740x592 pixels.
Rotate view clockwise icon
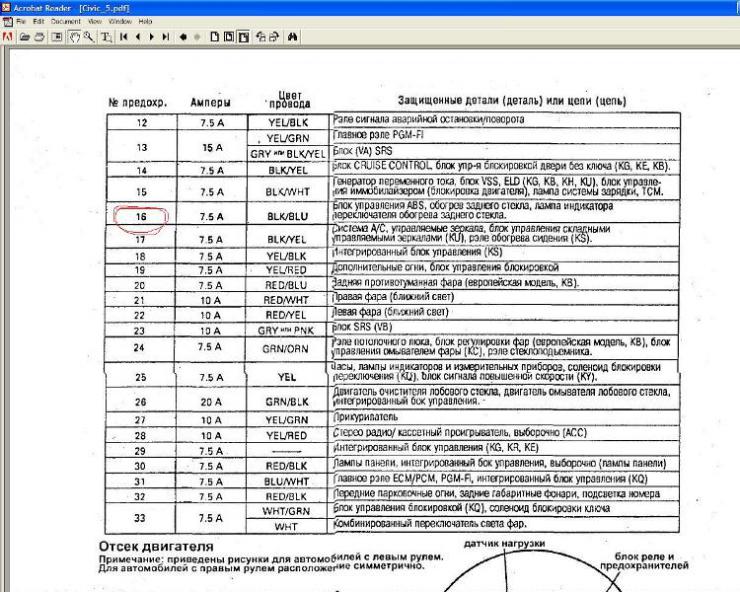pos(274,37)
